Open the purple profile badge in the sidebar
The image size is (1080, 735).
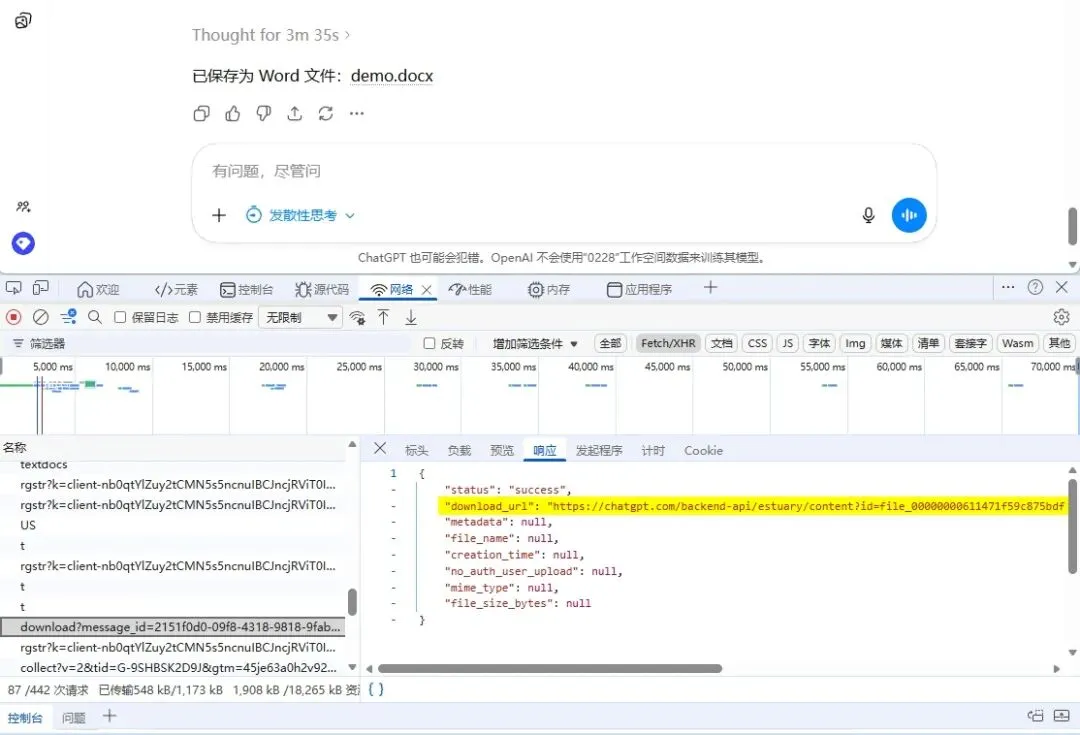coord(23,243)
